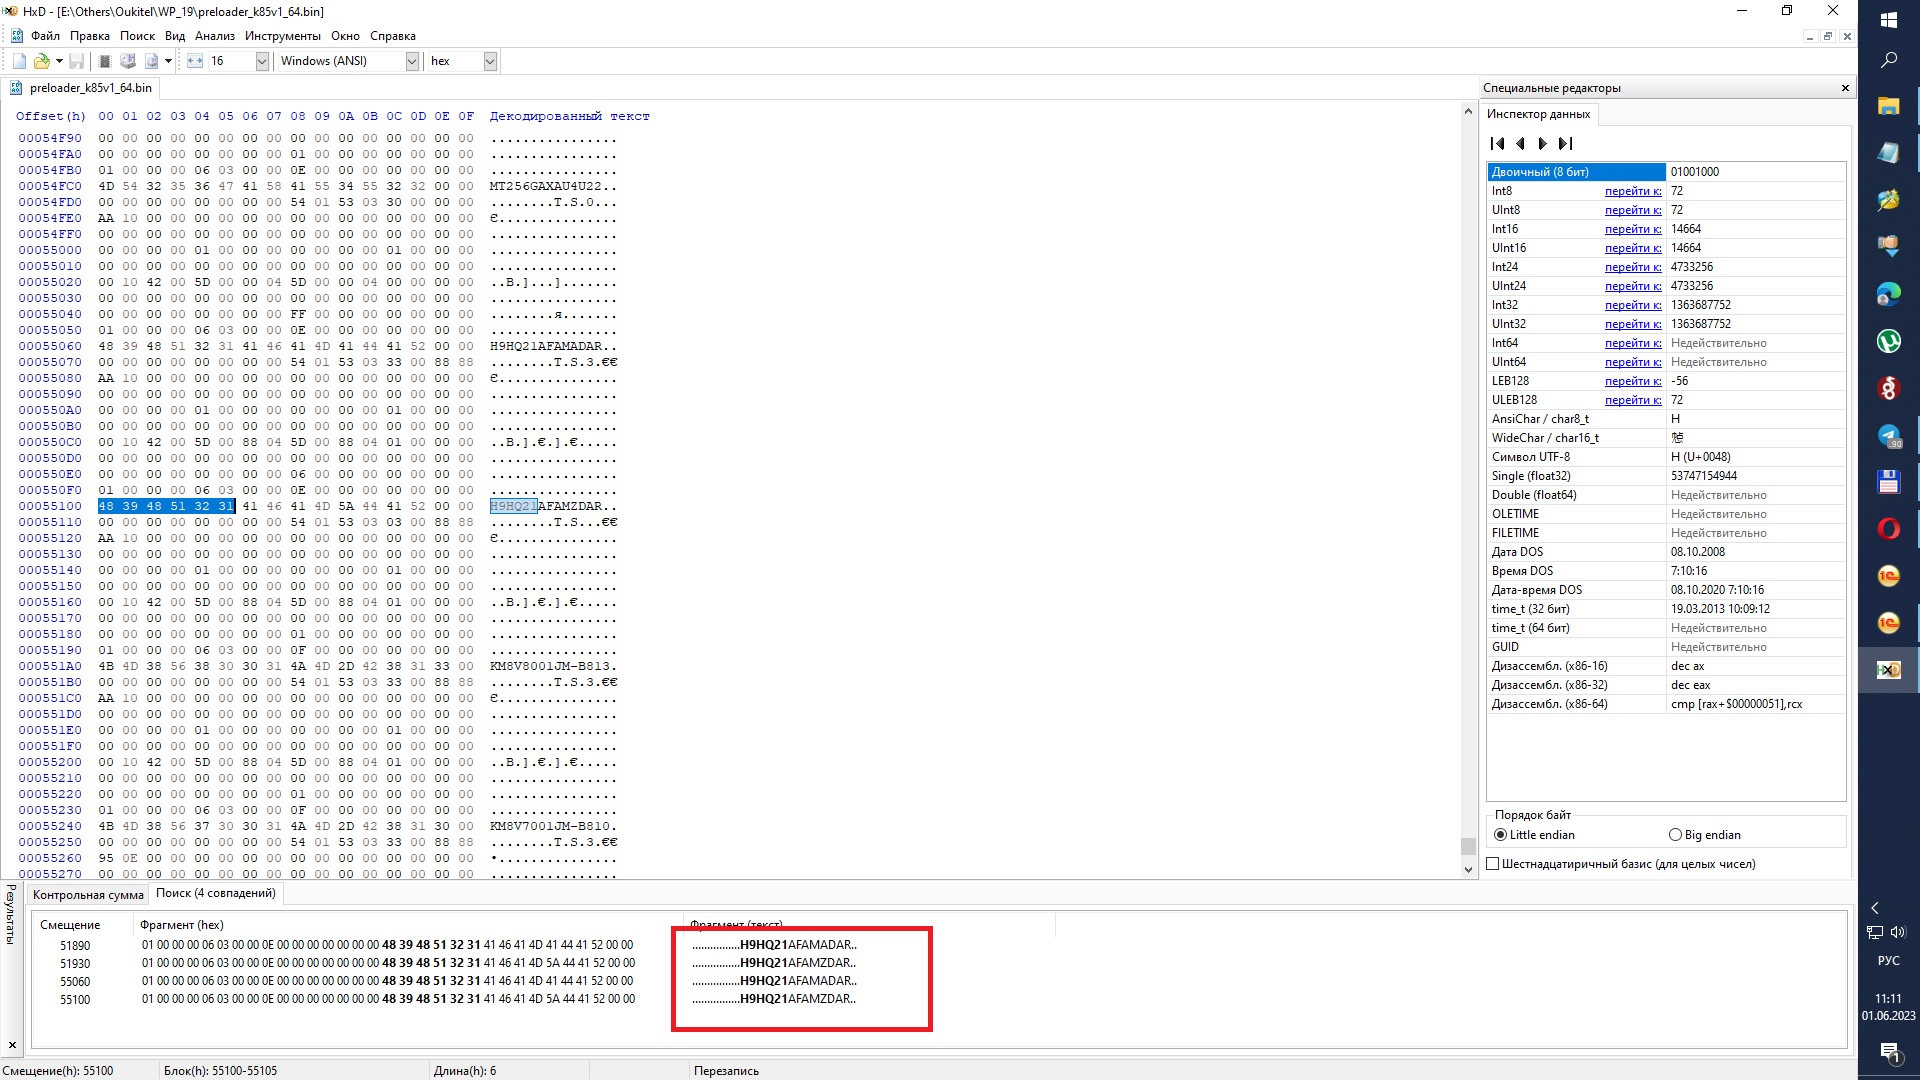Select the preloader_k85v1_64.bin file tab
1920x1080 pixels.
point(82,88)
